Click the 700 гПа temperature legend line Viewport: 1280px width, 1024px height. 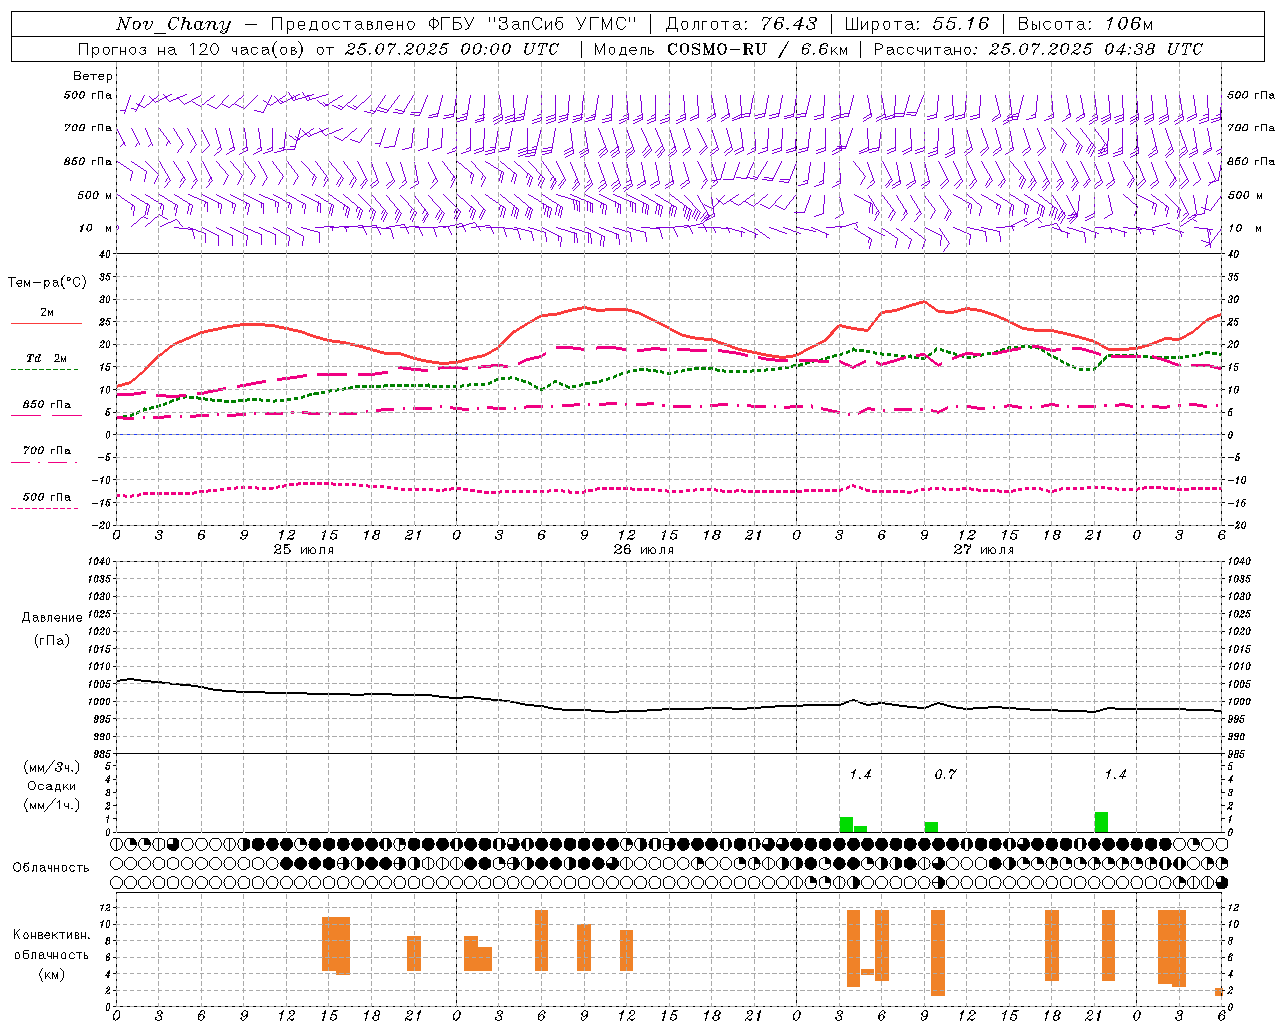tap(46, 461)
